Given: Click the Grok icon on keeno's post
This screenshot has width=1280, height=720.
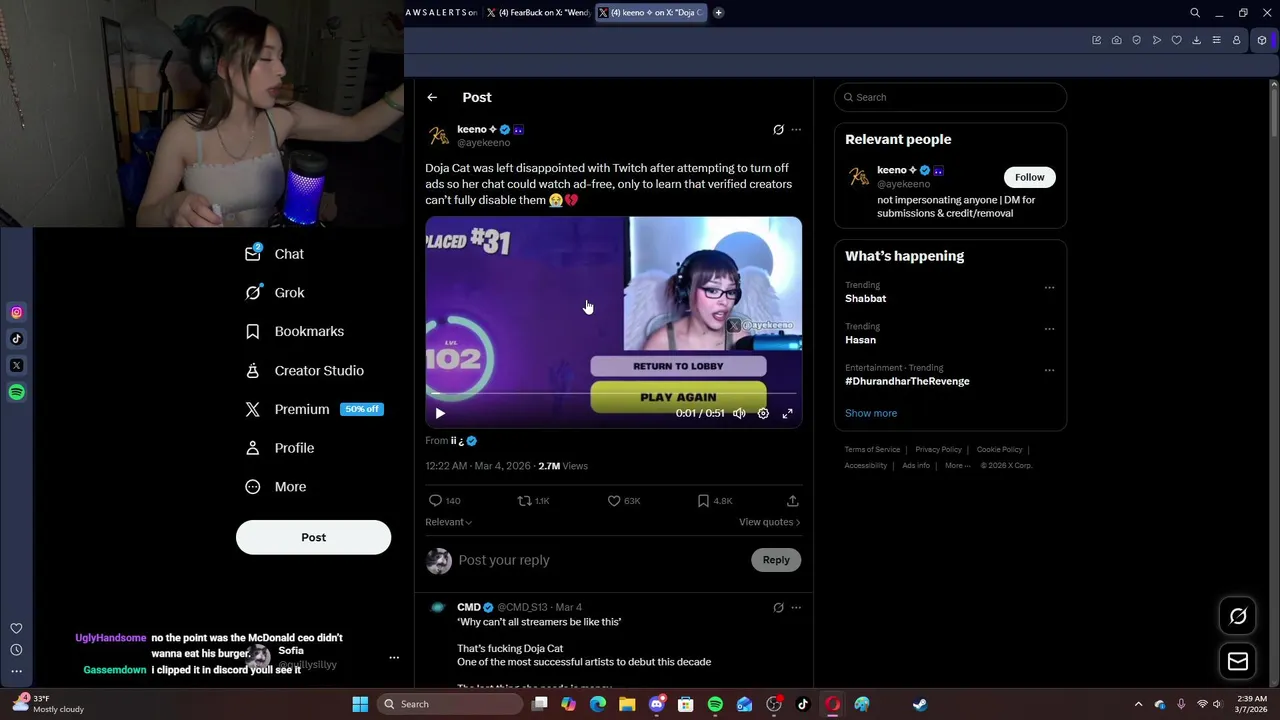Looking at the screenshot, I should (x=778, y=130).
